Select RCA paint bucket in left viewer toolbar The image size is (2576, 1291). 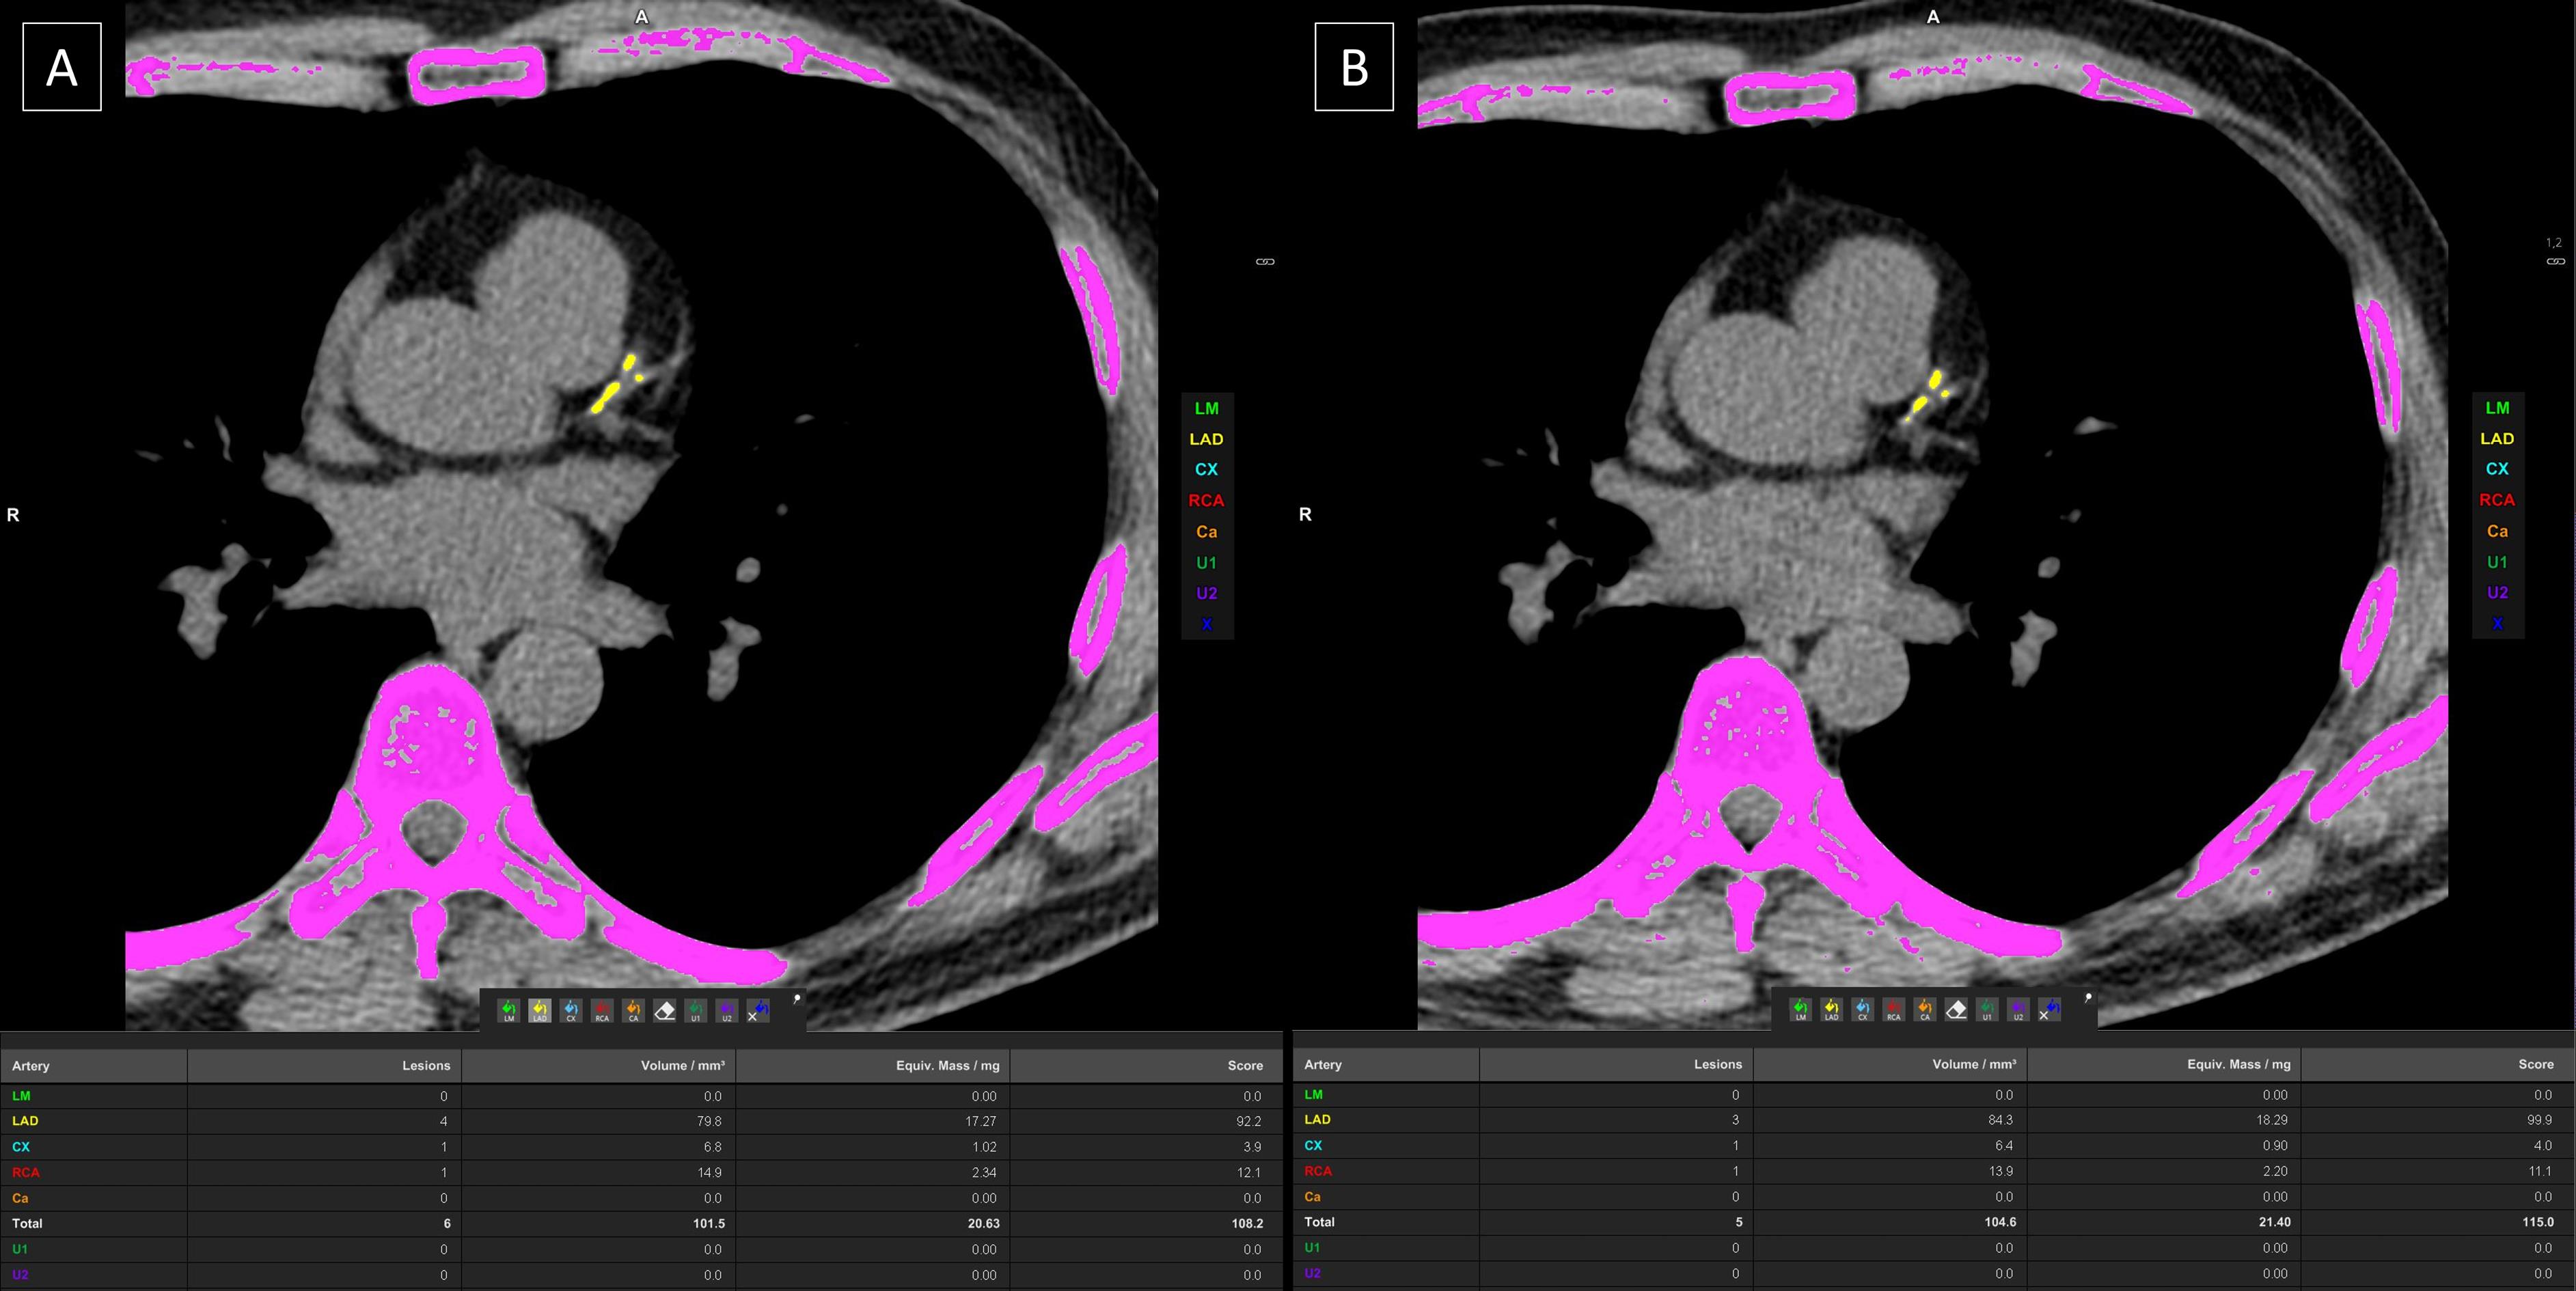click(602, 1011)
